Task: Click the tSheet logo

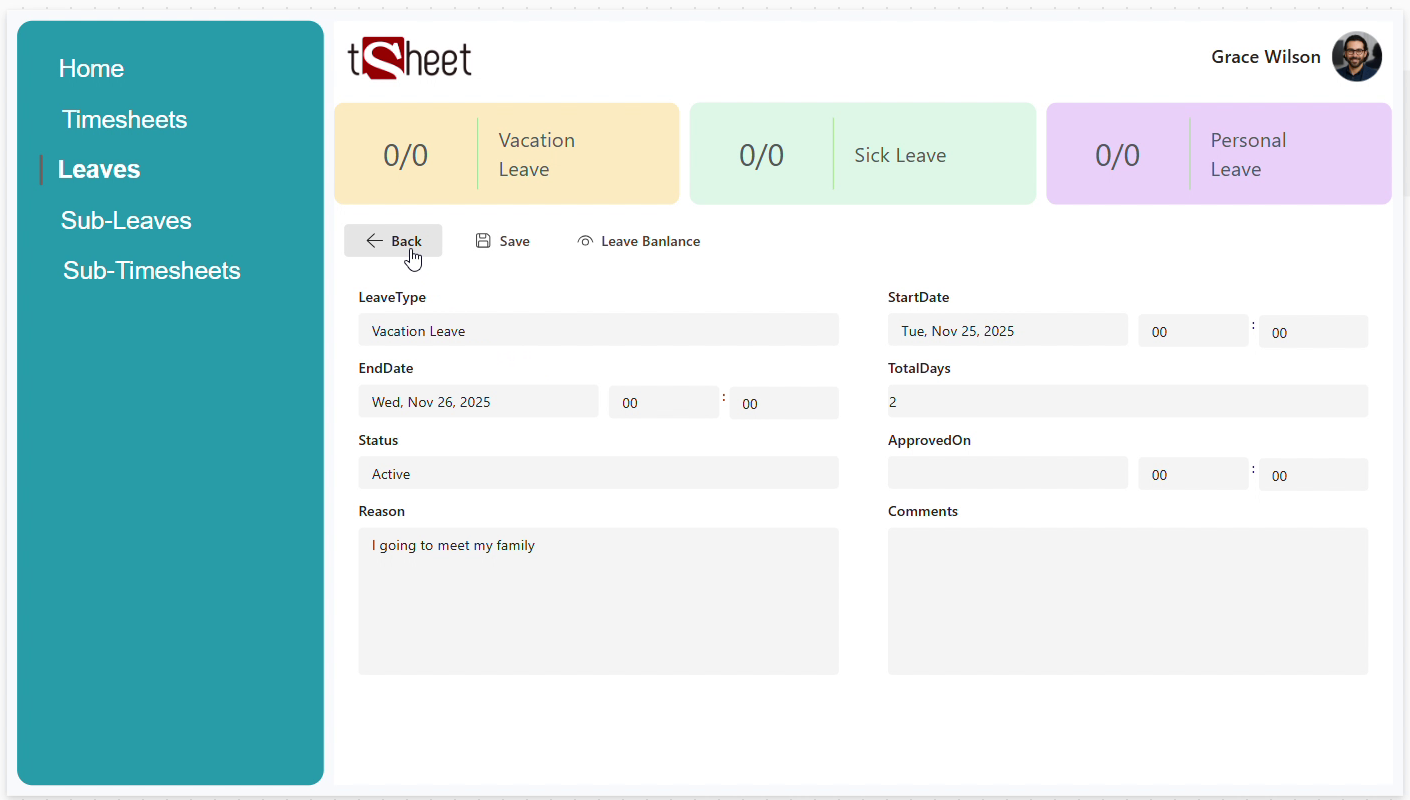Action: (410, 59)
